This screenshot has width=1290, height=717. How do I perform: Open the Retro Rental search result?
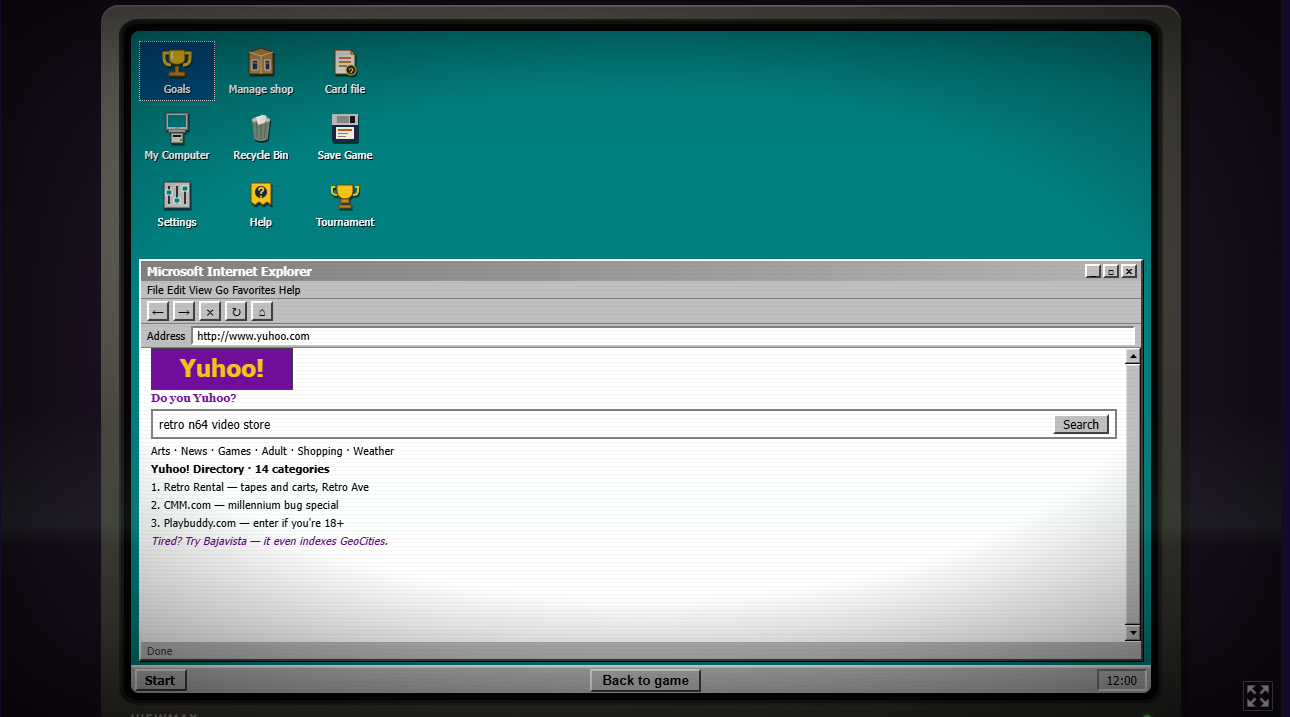pyautogui.click(x=260, y=487)
